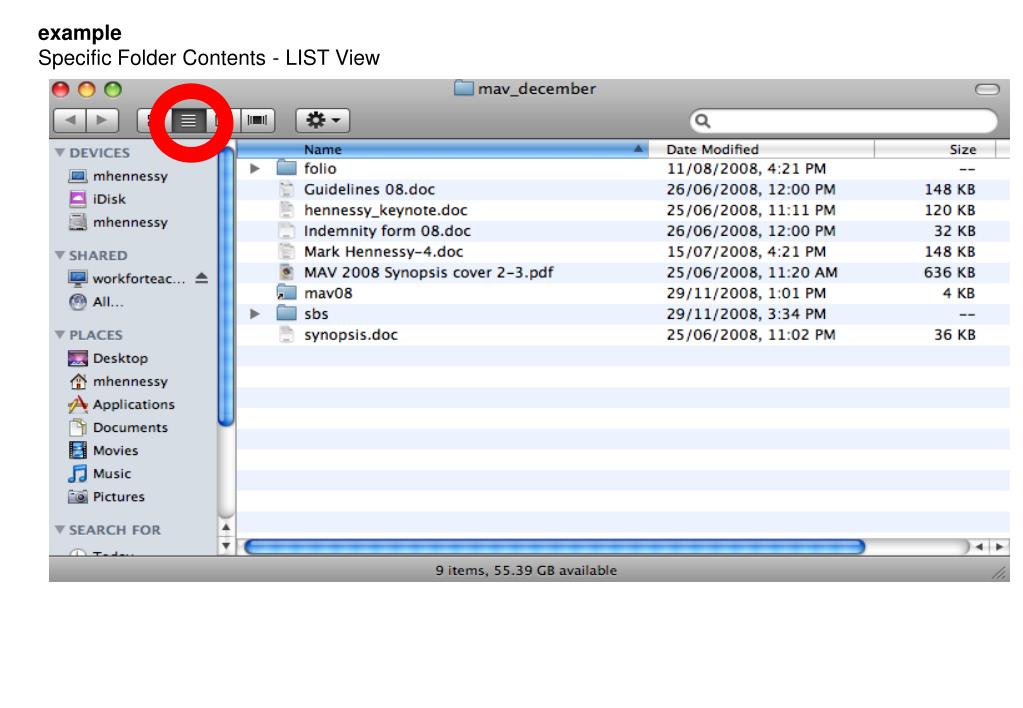Select Guidelines 08.doc file icon
Image resolution: width=1023 pixels, height=708 pixels.
coord(286,189)
